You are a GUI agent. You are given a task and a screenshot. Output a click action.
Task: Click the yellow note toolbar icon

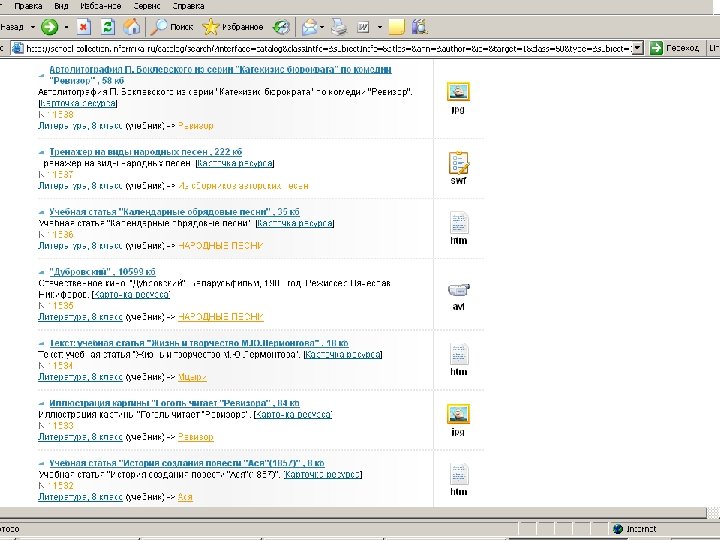tap(396, 27)
